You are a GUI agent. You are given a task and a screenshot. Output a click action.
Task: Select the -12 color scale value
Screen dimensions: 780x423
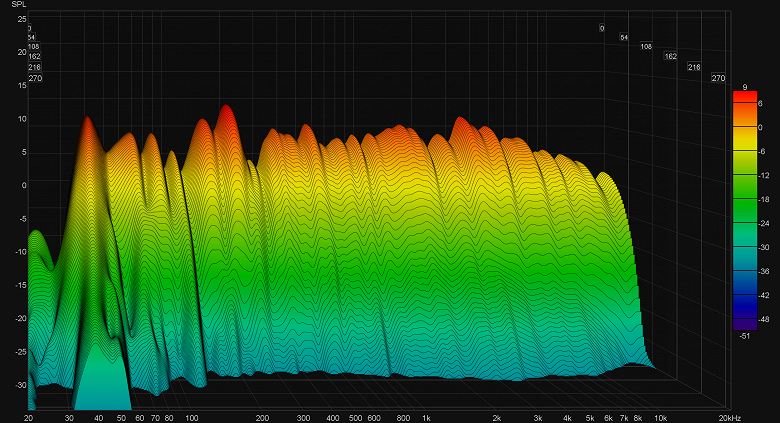(x=764, y=175)
